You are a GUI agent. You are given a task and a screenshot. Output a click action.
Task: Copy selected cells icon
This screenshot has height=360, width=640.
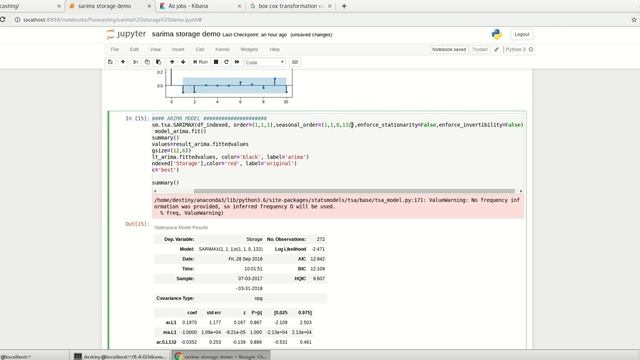tap(147, 62)
